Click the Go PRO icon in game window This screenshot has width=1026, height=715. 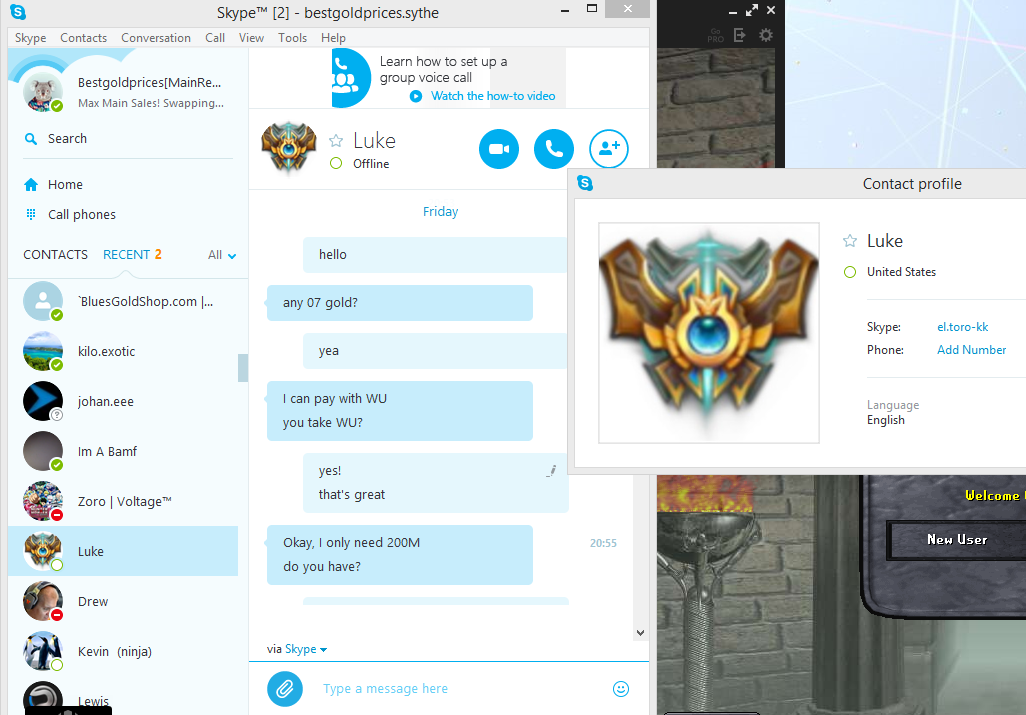click(x=715, y=35)
